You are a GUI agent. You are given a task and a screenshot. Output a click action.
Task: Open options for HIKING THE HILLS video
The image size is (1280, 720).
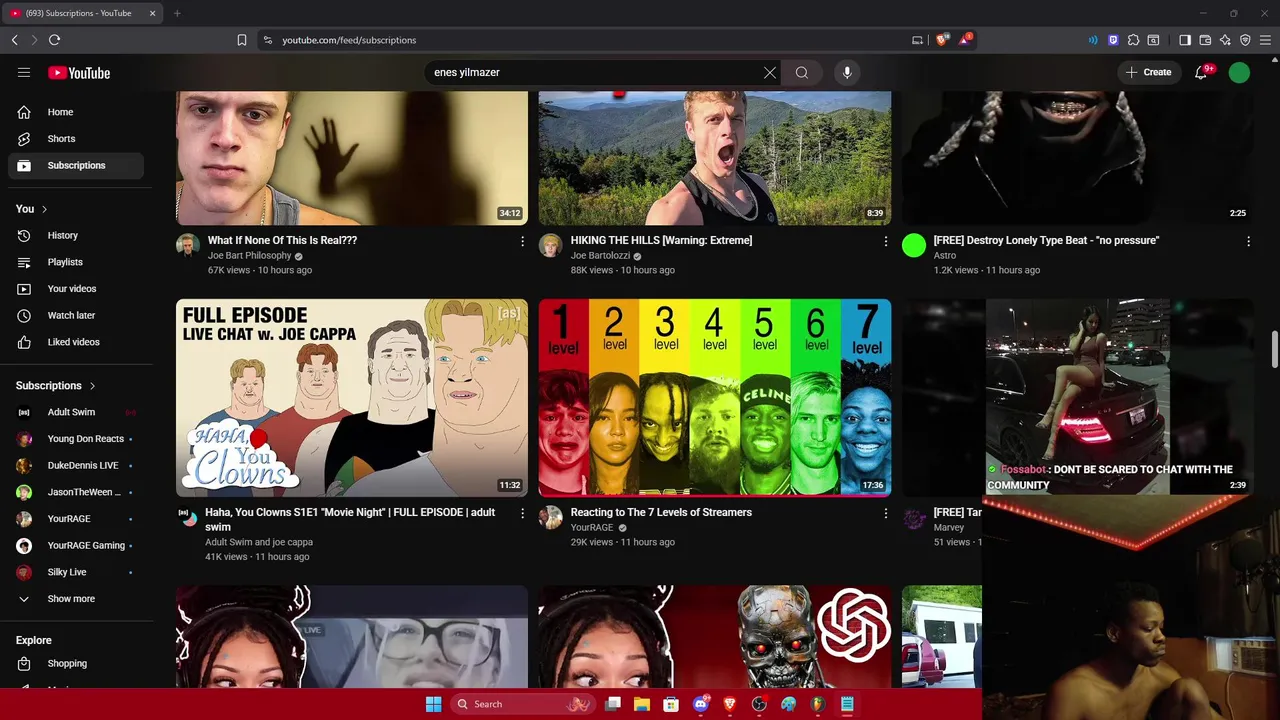click(885, 241)
